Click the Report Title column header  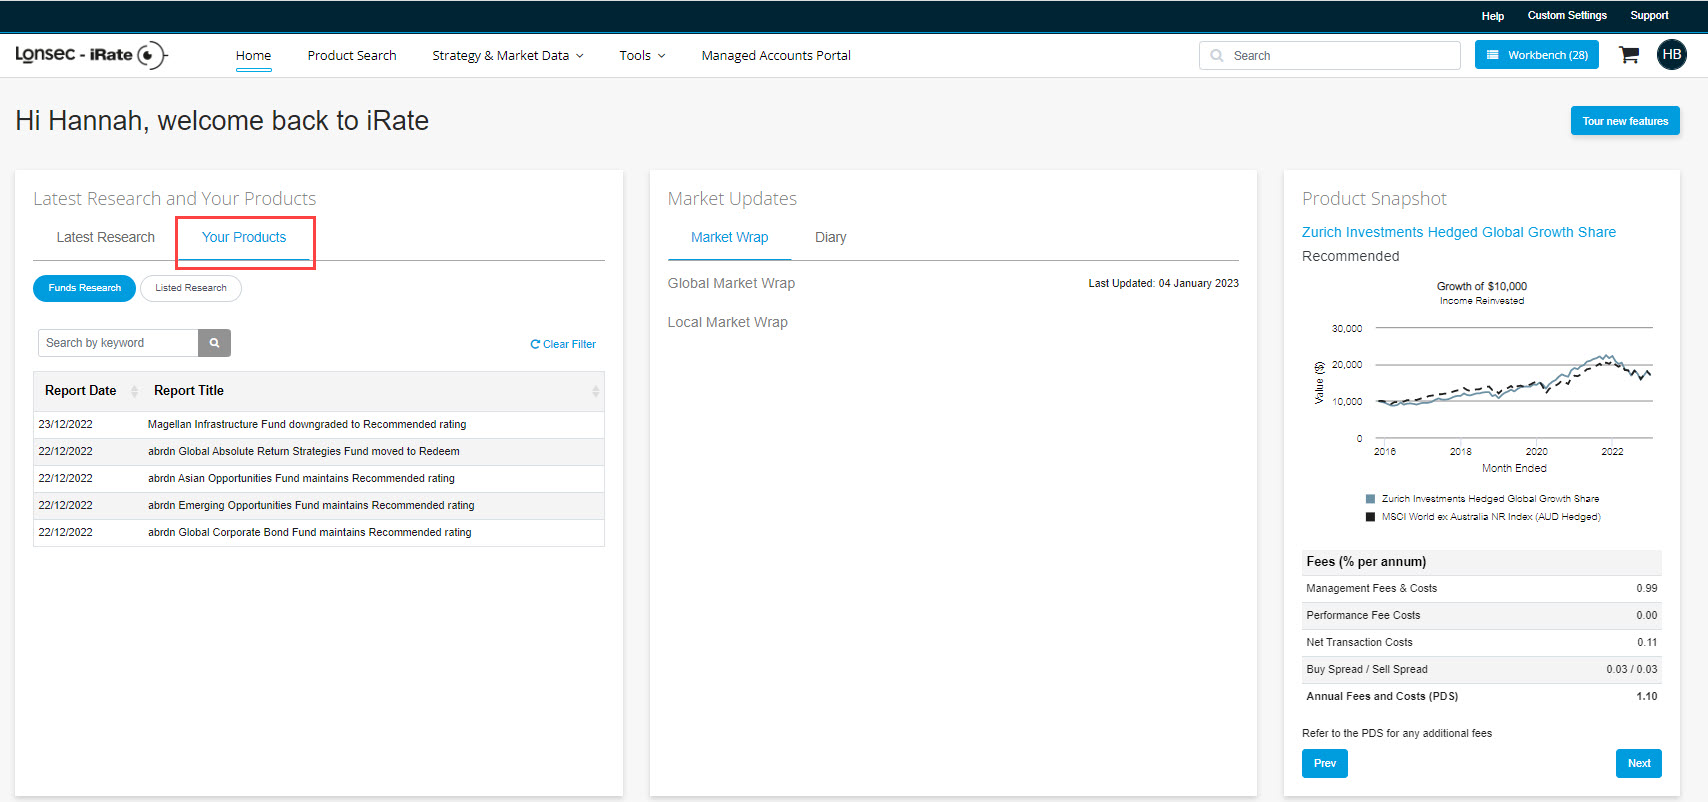189,391
